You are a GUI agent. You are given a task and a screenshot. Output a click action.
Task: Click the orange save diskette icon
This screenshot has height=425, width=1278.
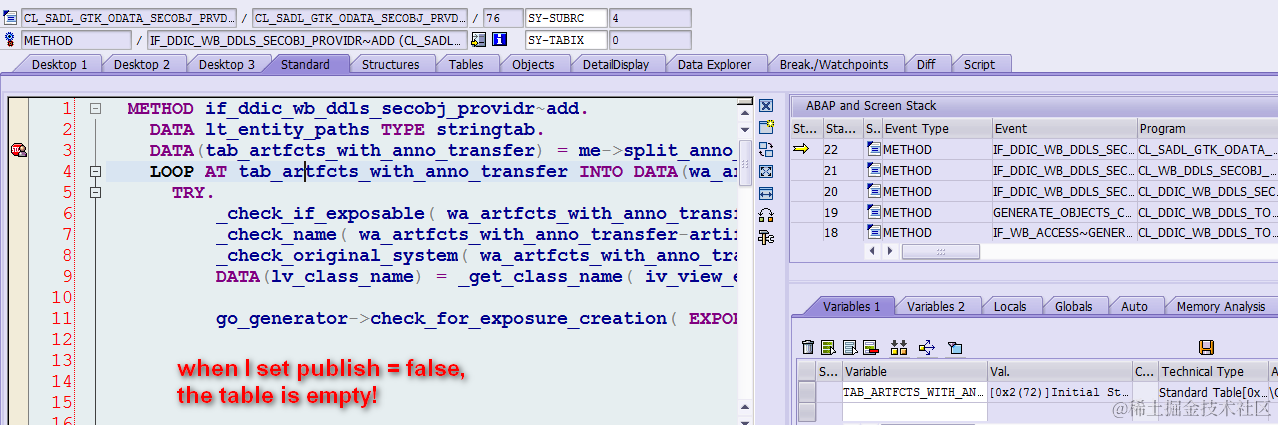[1206, 347]
